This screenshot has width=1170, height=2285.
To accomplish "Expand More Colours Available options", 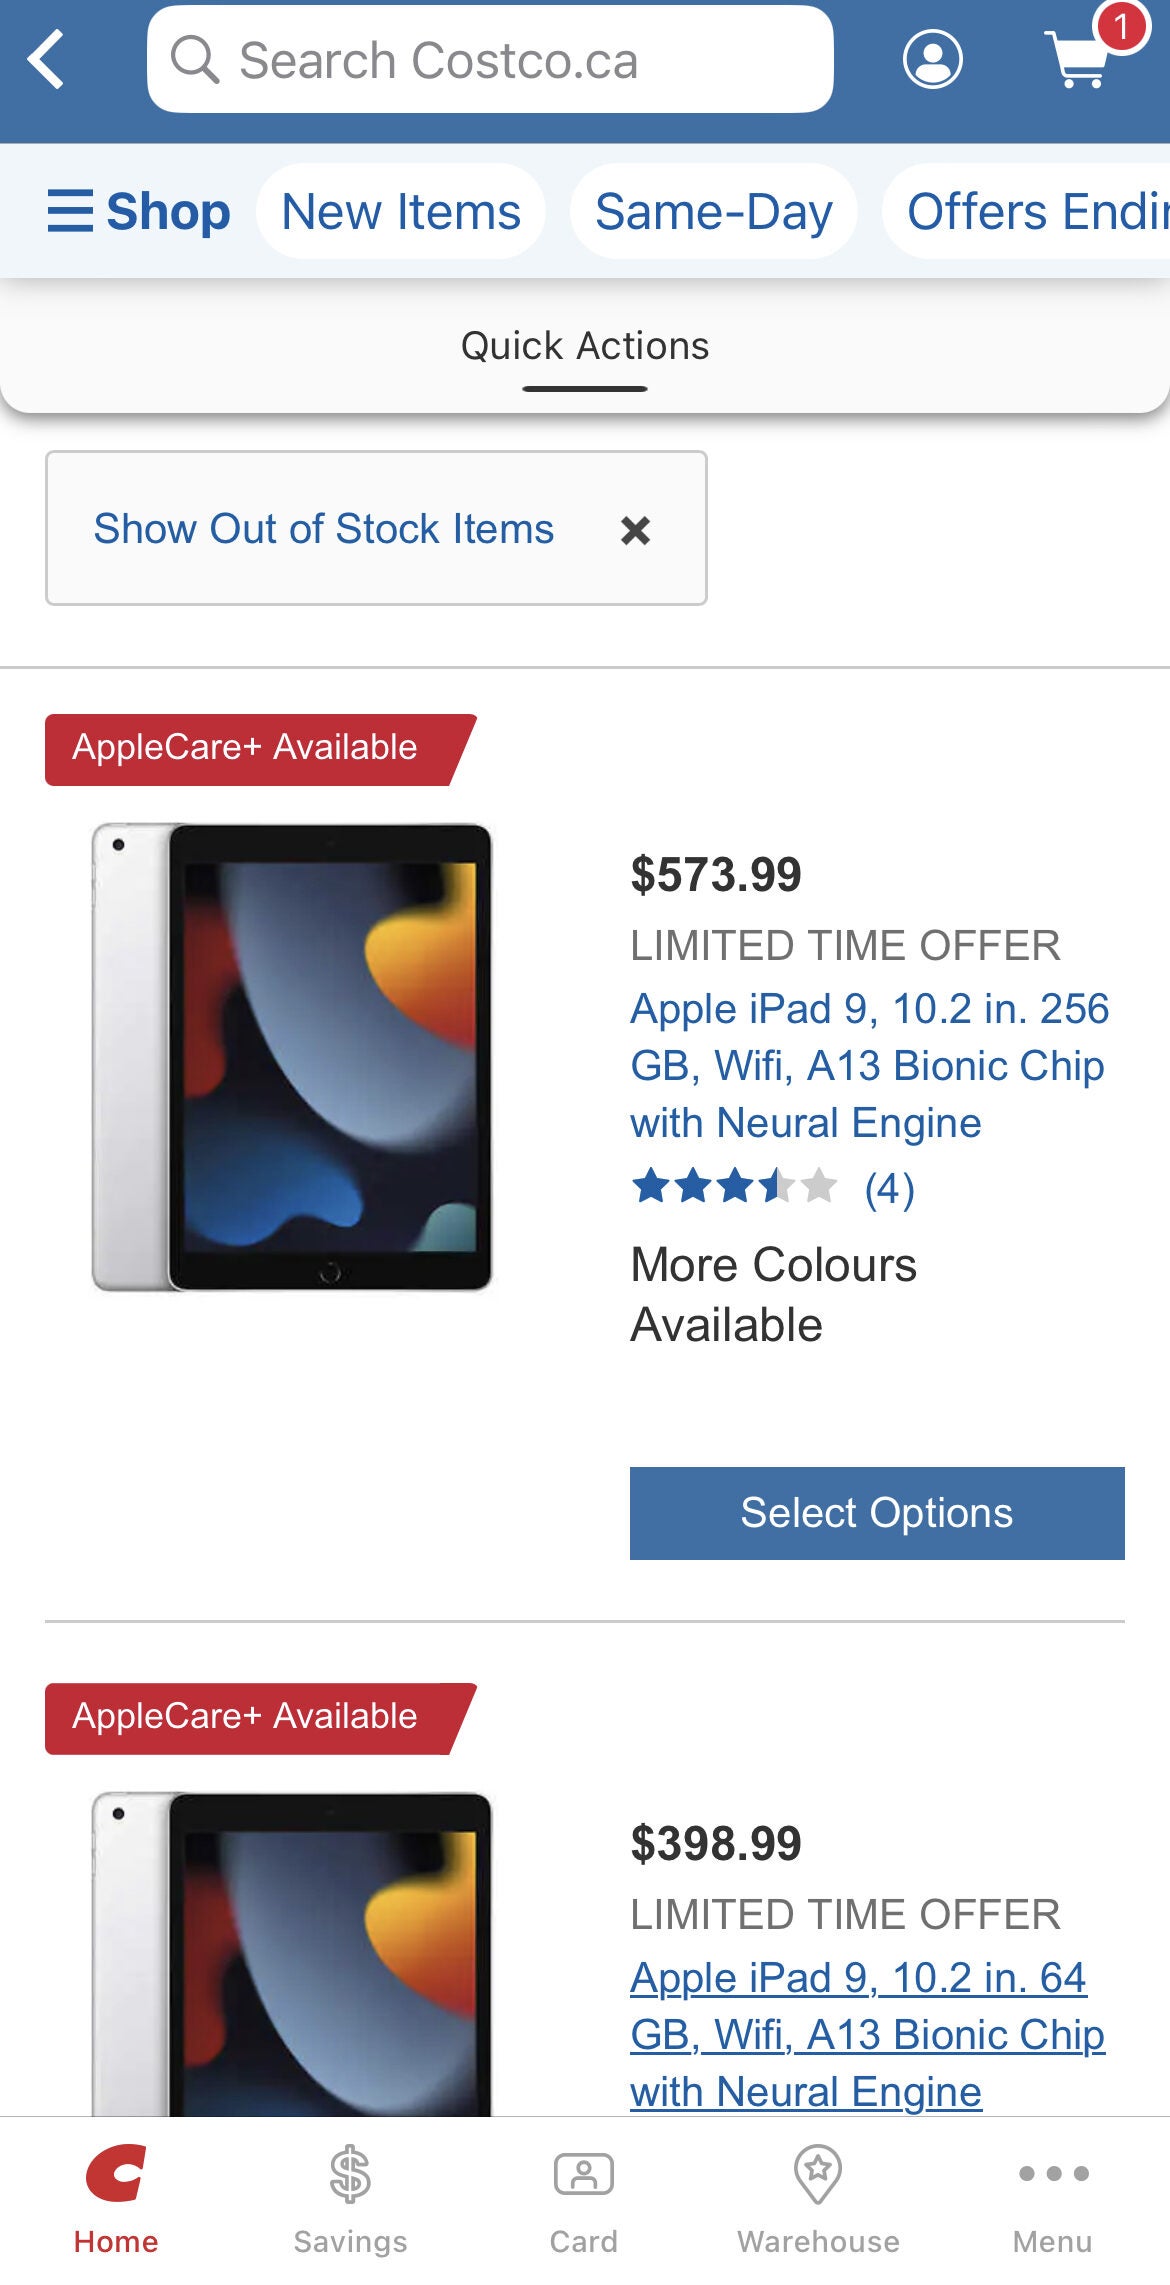I will click(773, 1293).
